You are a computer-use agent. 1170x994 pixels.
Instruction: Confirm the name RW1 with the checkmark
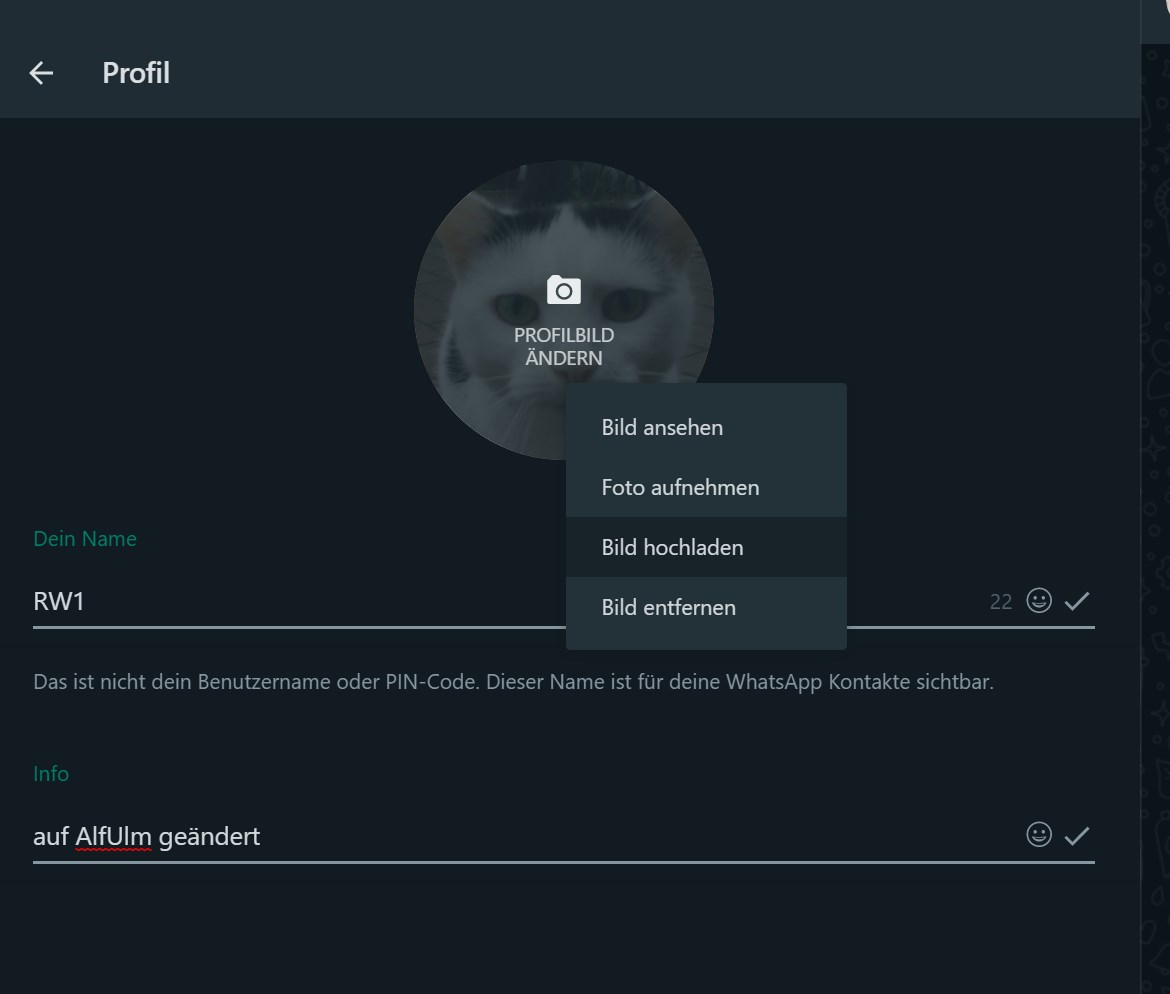click(1077, 601)
